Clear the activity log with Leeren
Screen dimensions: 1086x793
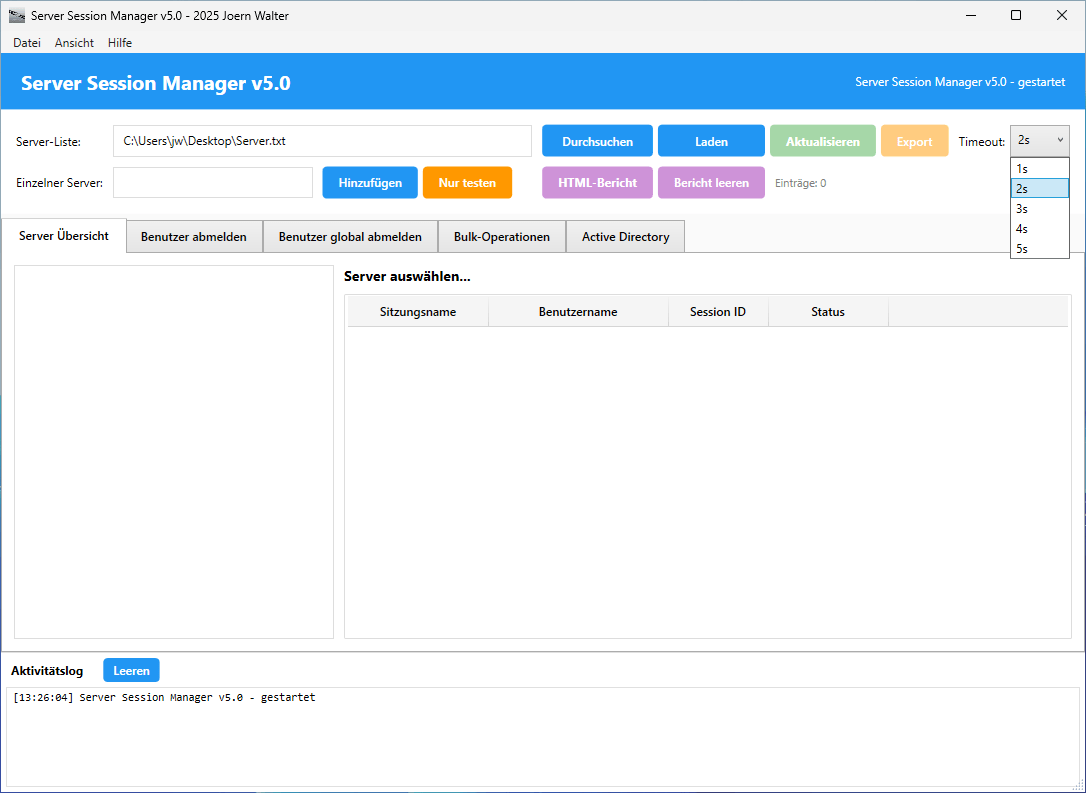(x=131, y=670)
